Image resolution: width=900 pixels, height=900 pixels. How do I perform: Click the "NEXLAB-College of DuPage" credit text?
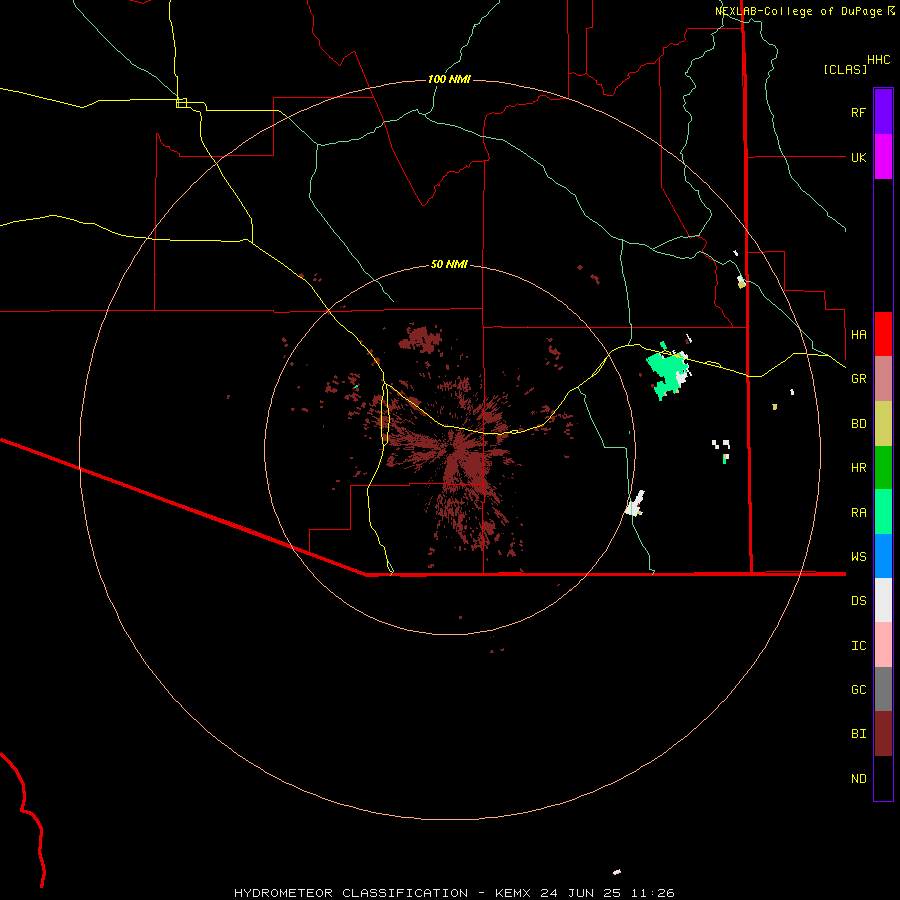point(799,11)
